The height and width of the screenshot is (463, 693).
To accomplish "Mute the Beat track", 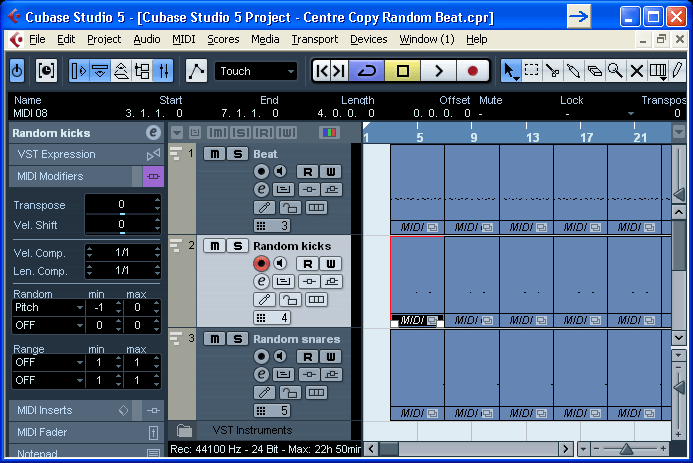I will (x=214, y=154).
